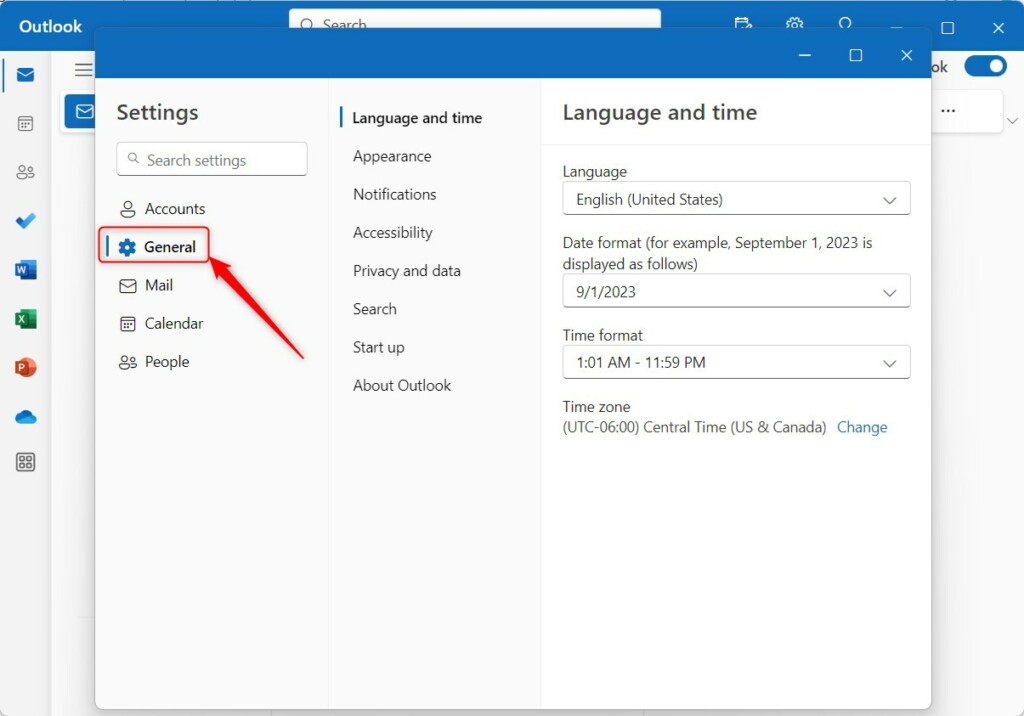
Task: Open the Calendar from the left sidebar
Action: coord(25,122)
